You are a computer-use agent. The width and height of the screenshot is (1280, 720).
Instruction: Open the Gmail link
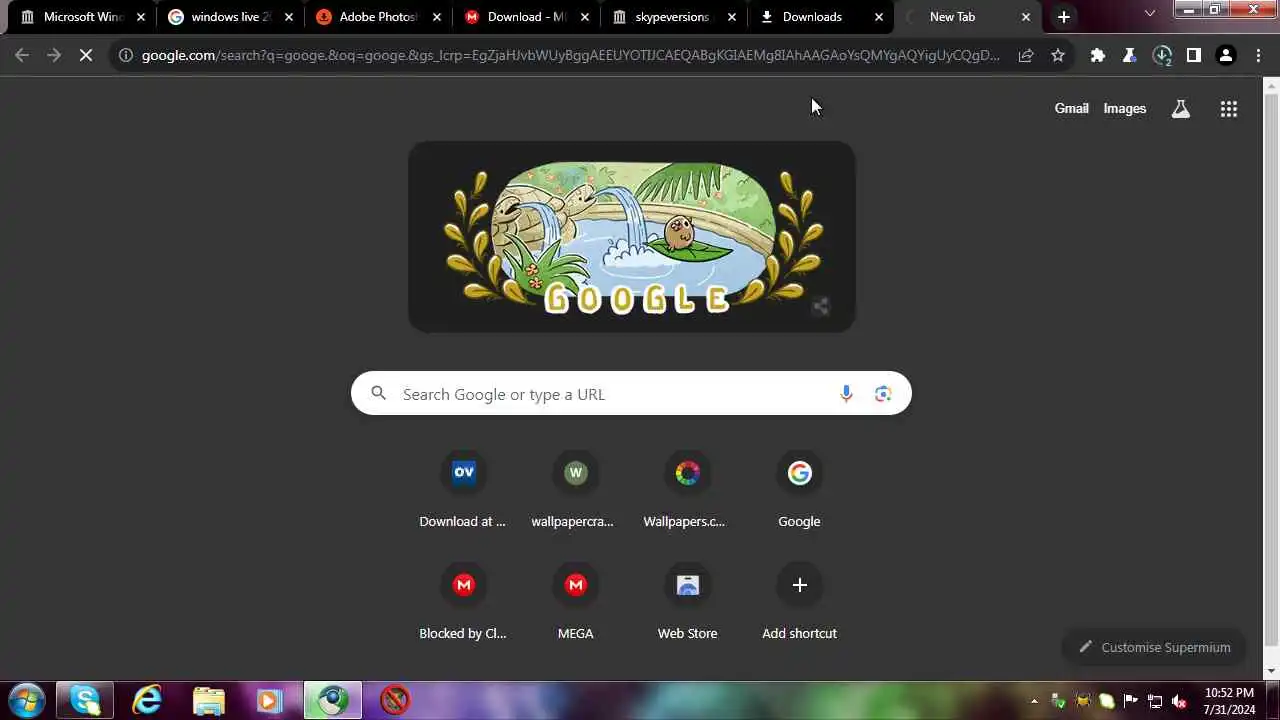pos(1071,108)
